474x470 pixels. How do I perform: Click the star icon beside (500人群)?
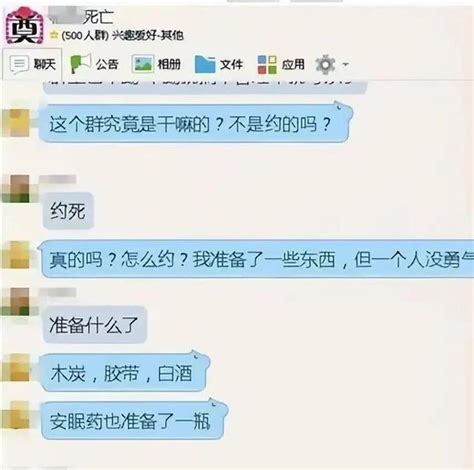click(54, 35)
